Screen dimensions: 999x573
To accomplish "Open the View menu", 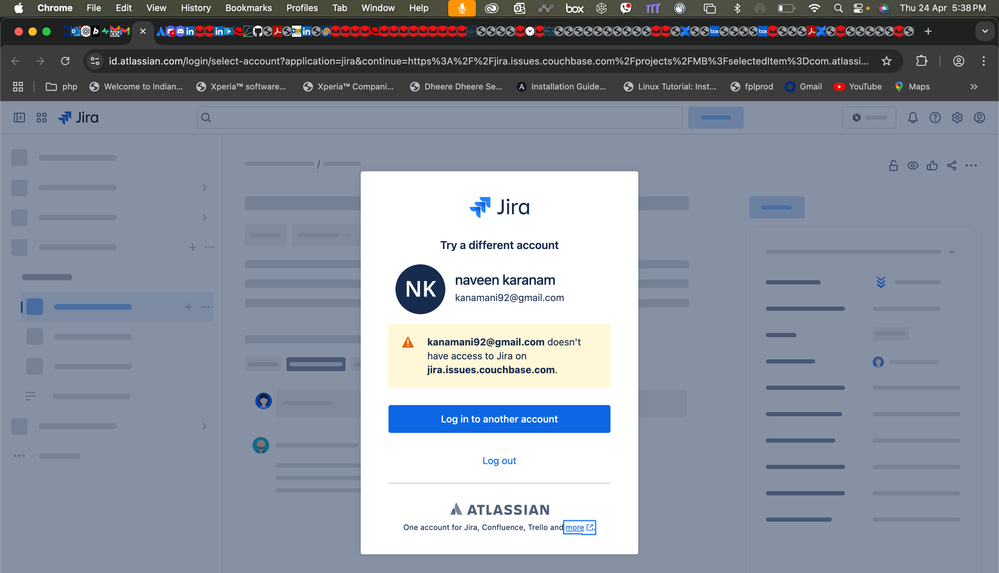I will 156,8.
